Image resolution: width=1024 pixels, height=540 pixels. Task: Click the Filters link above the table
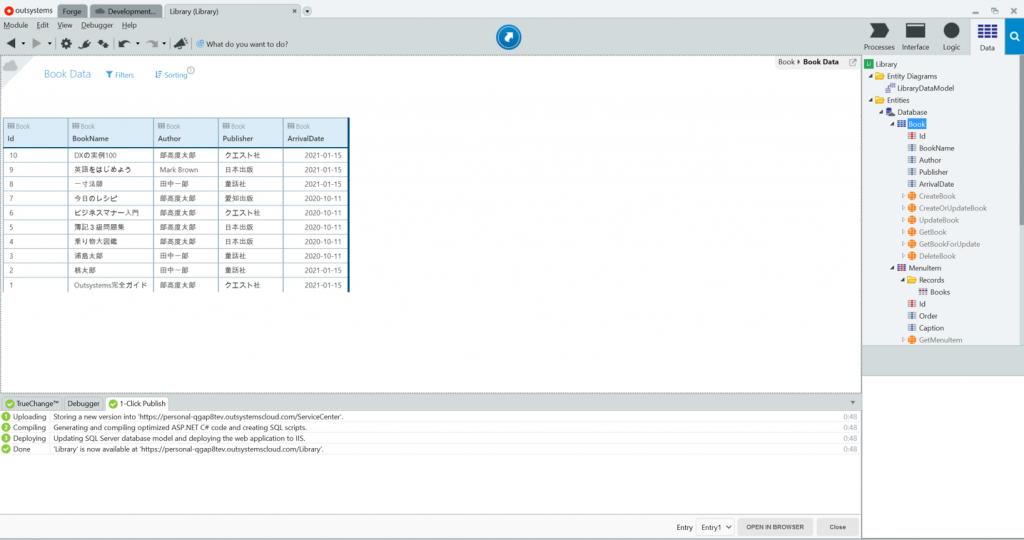click(120, 75)
